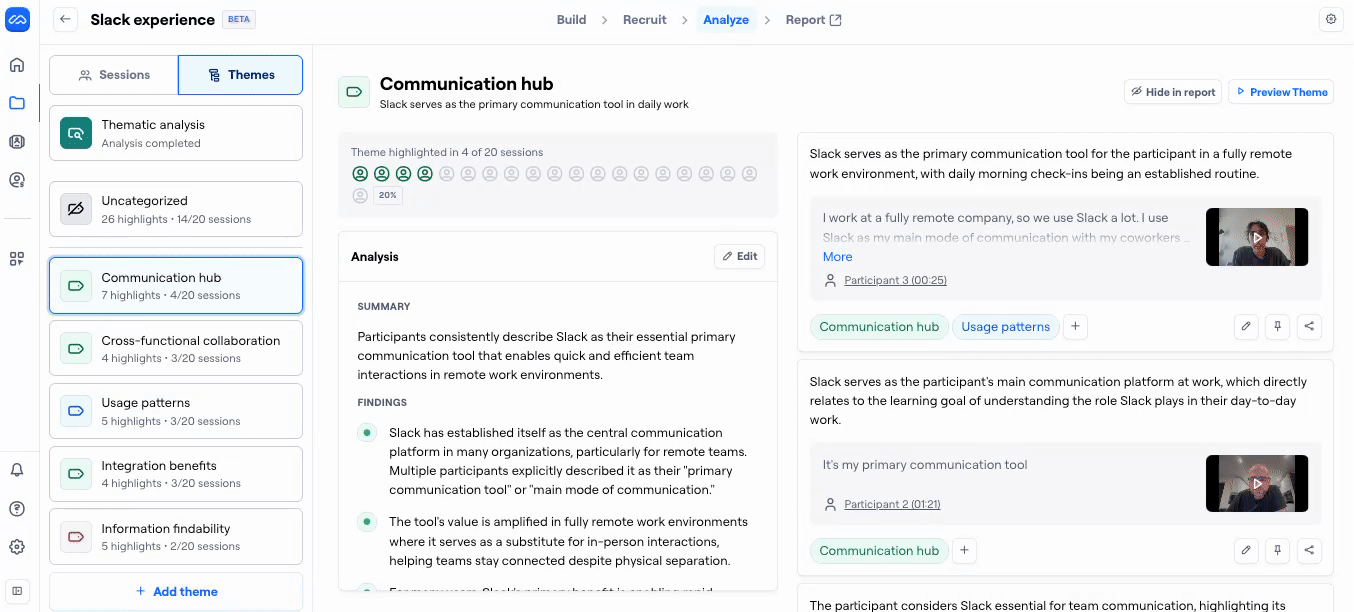Click the quote "It's my primary communication tool"
1354x612 pixels.
(x=925, y=465)
